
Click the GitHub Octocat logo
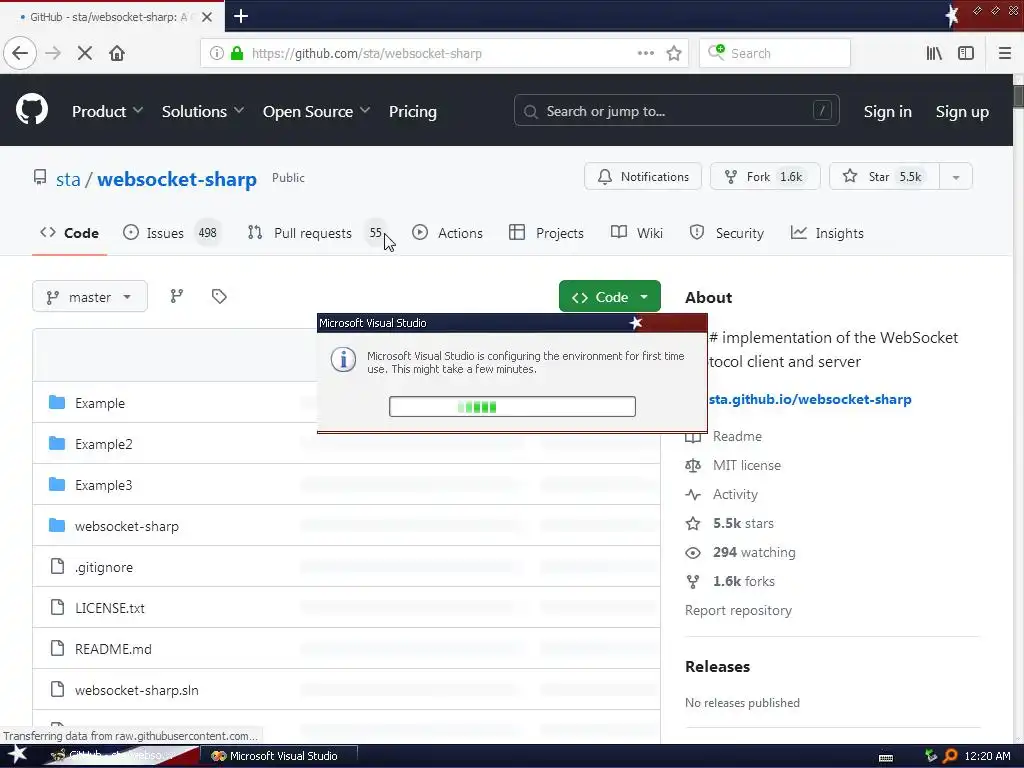tap(31, 109)
